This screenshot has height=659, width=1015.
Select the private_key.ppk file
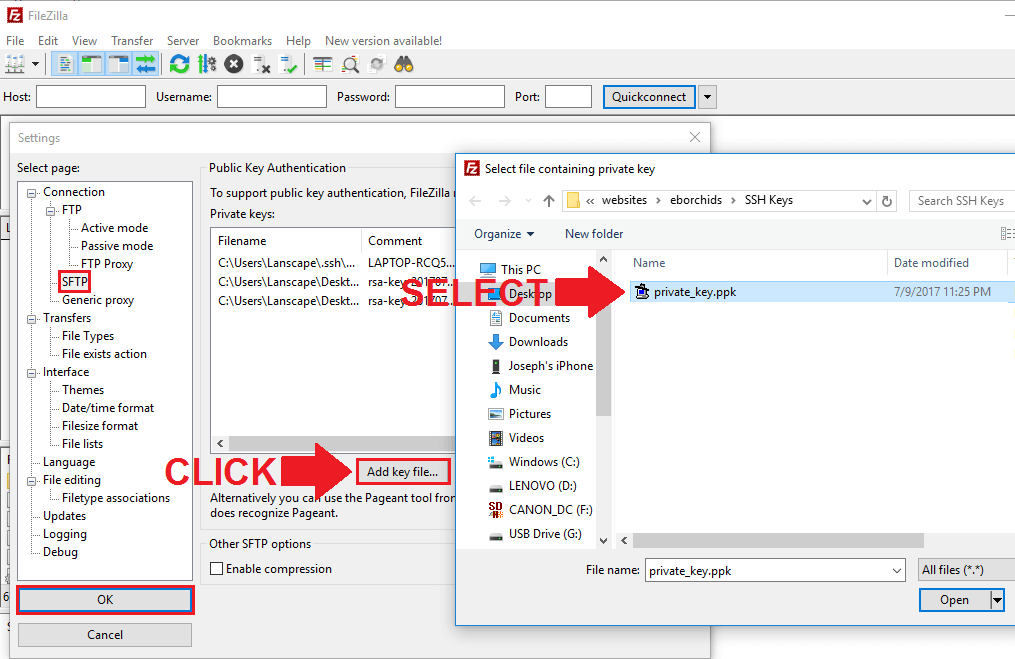(695, 292)
